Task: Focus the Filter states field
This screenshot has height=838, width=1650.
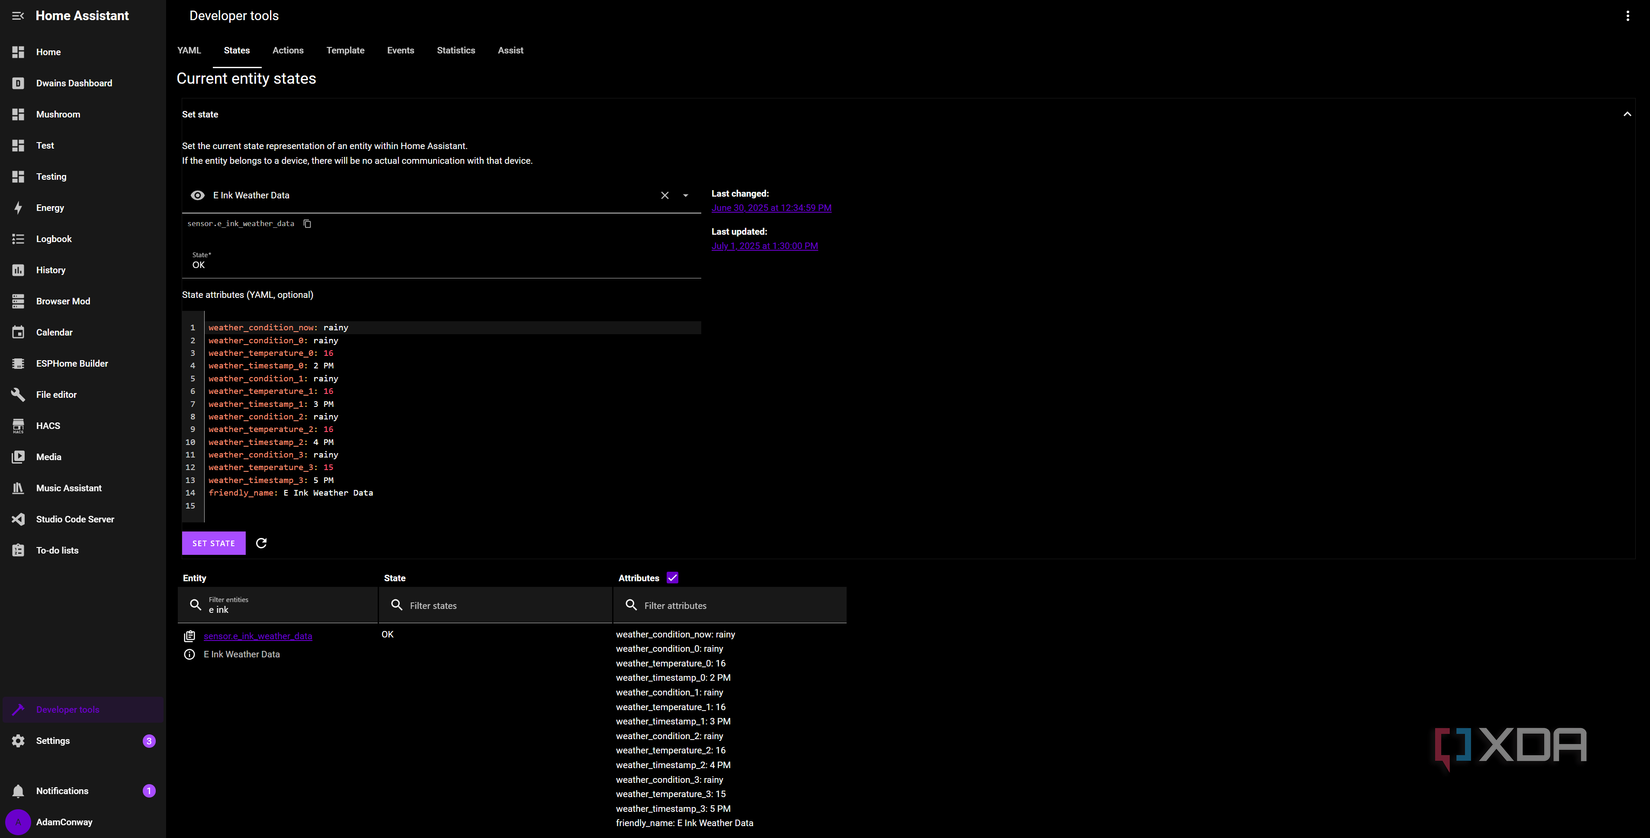Action: 496,605
